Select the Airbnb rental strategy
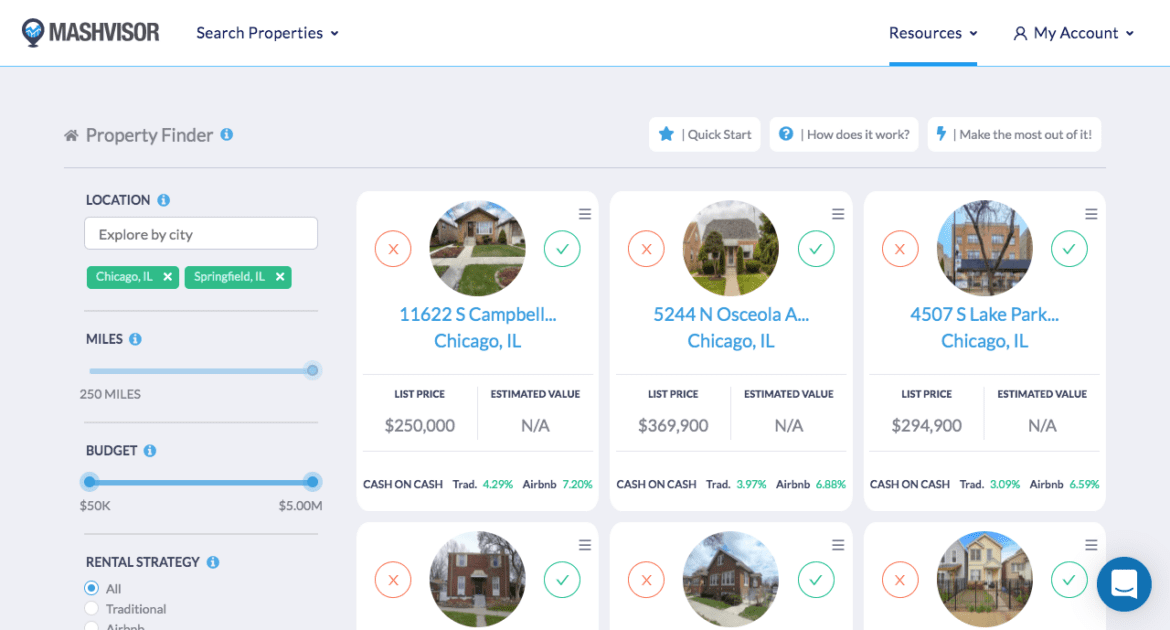This screenshot has height=630, width=1170. (91, 625)
